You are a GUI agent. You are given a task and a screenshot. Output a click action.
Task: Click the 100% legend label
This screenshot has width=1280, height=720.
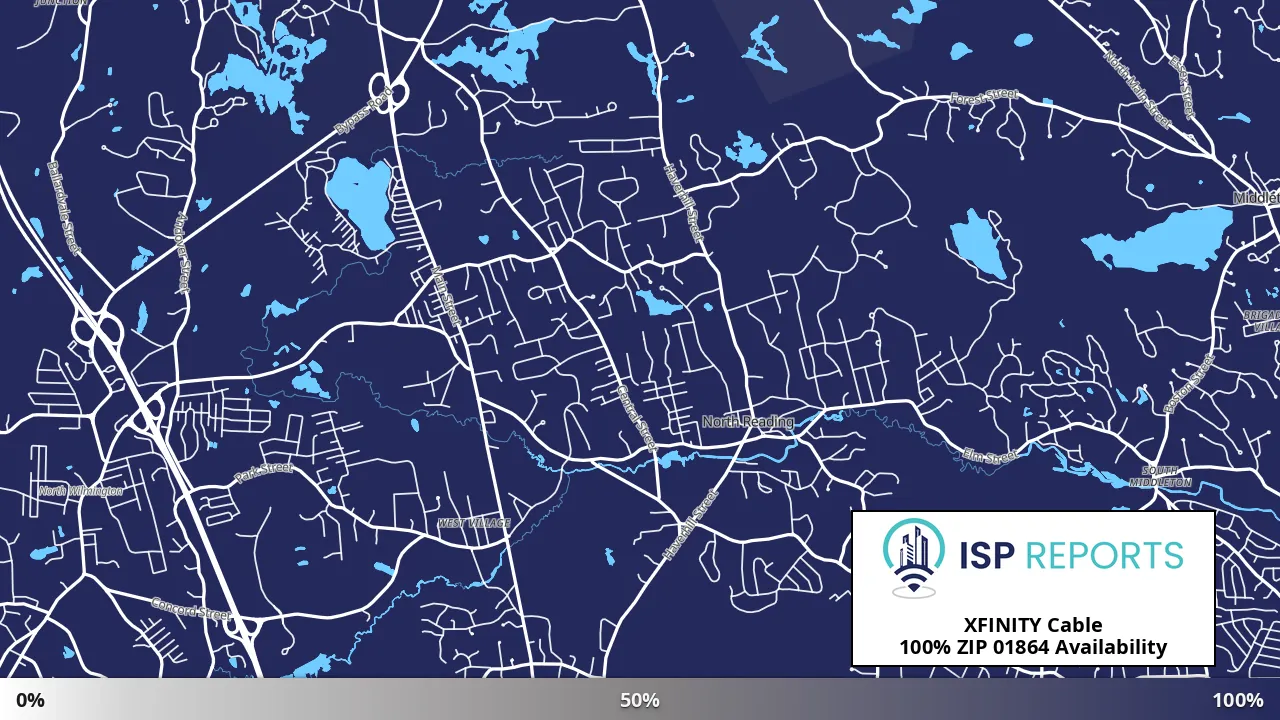click(1238, 700)
